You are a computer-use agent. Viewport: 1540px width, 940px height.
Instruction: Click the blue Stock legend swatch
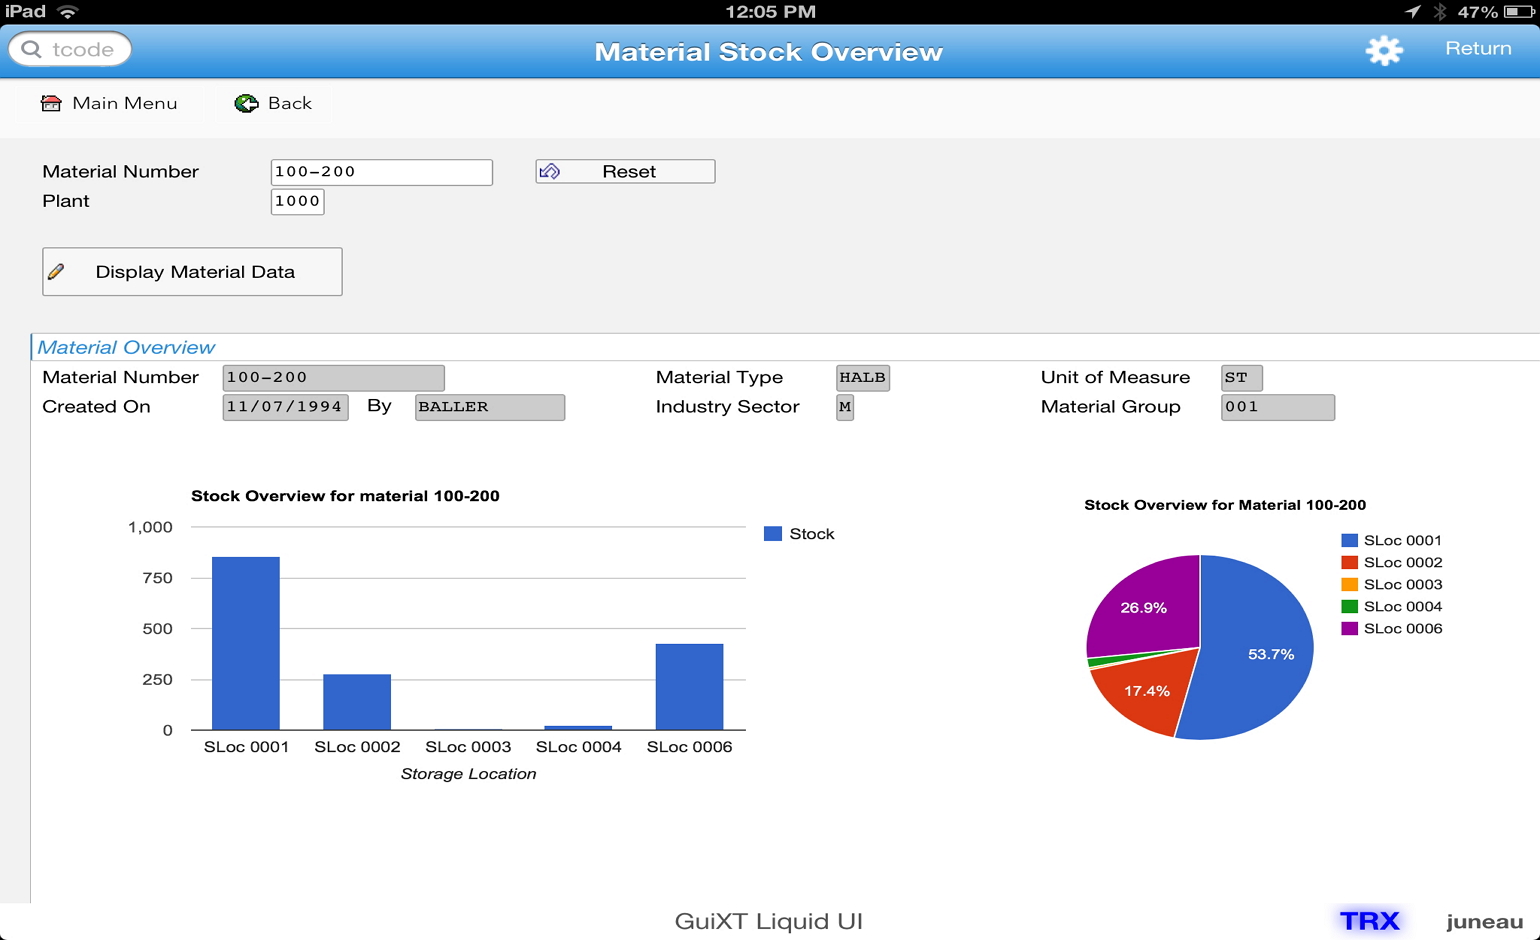pyautogui.click(x=772, y=534)
